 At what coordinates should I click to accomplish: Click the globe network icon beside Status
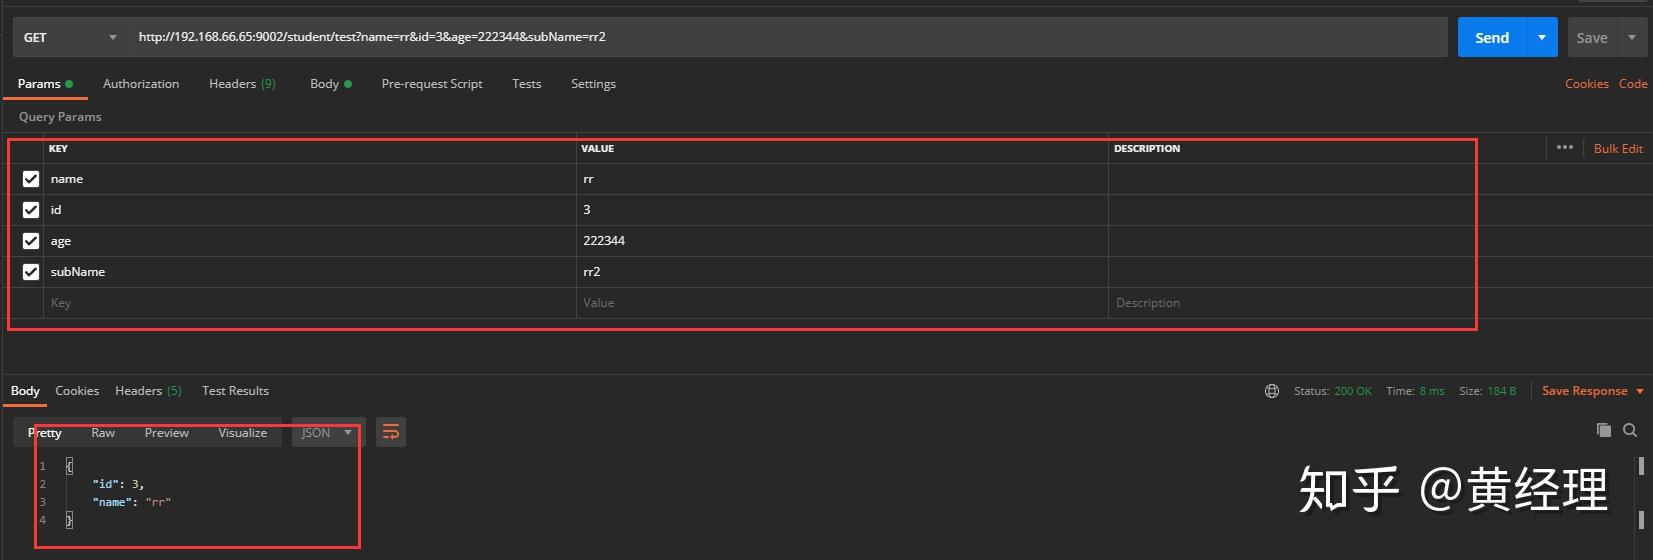[x=1272, y=391]
